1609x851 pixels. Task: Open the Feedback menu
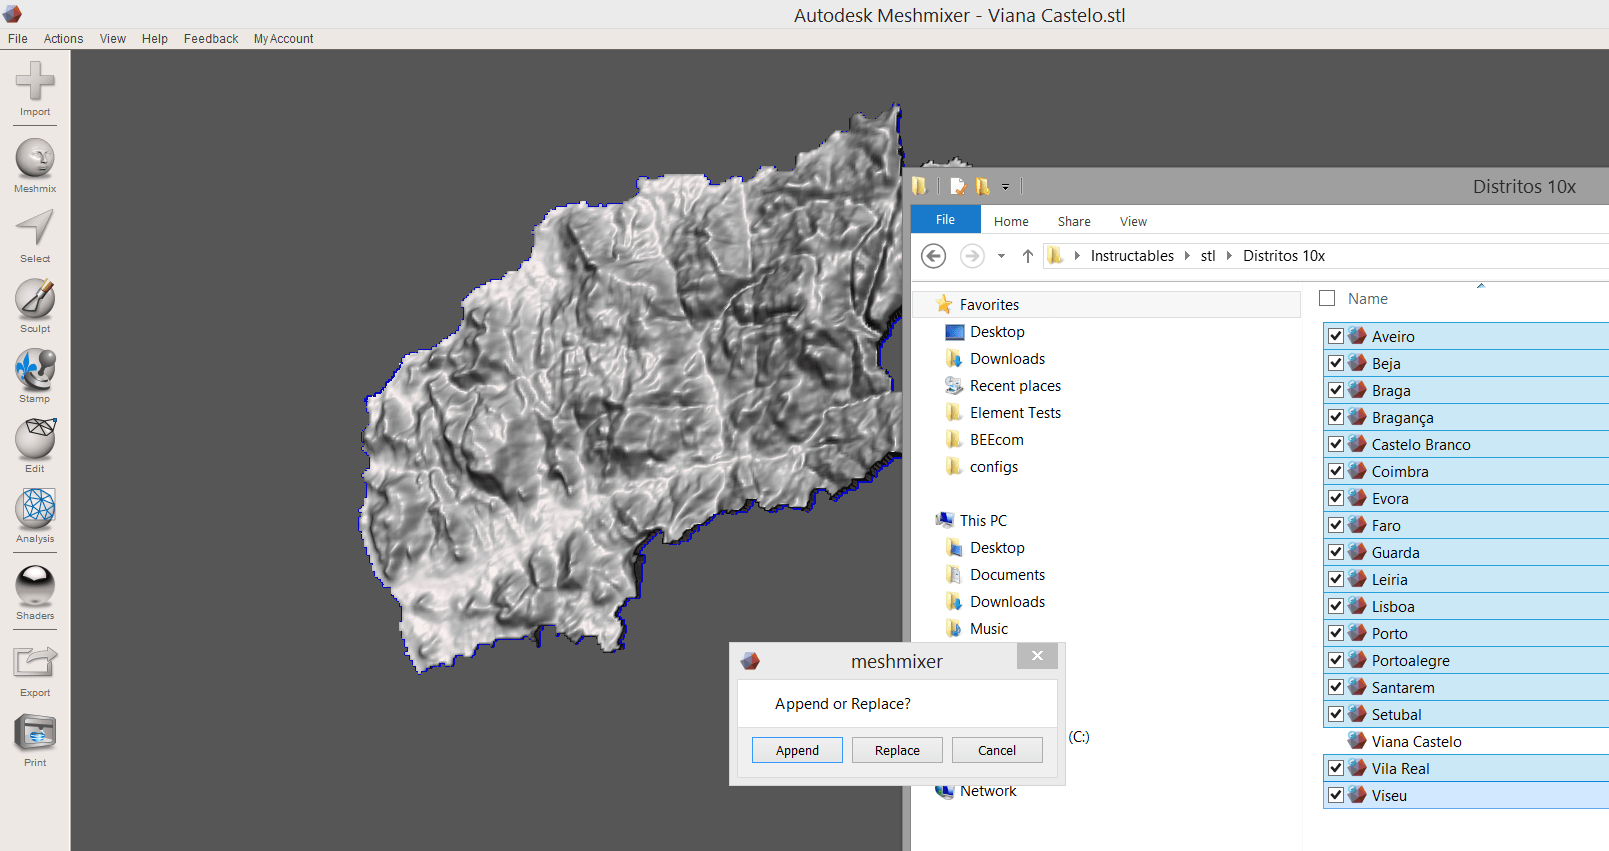pyautogui.click(x=211, y=39)
